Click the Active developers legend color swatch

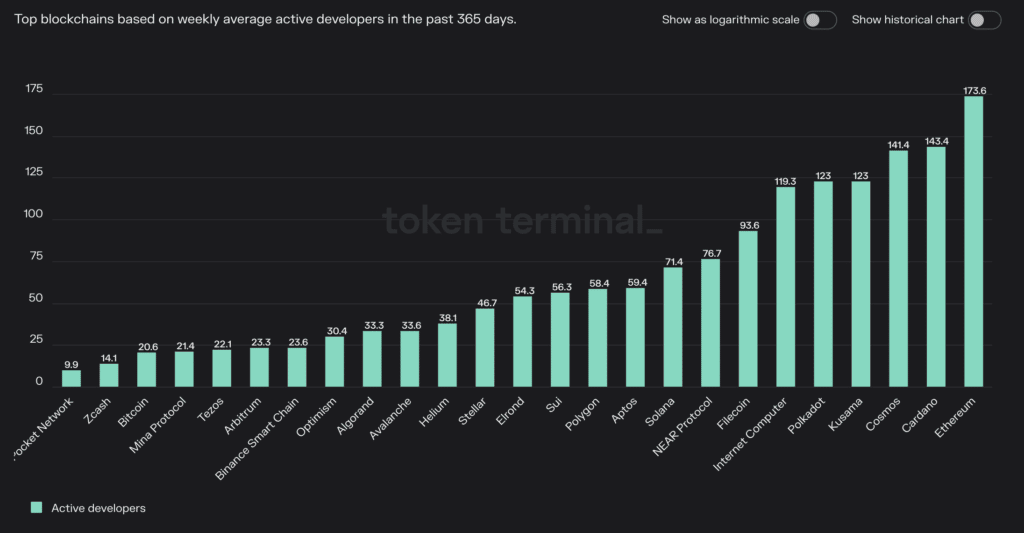(x=36, y=508)
